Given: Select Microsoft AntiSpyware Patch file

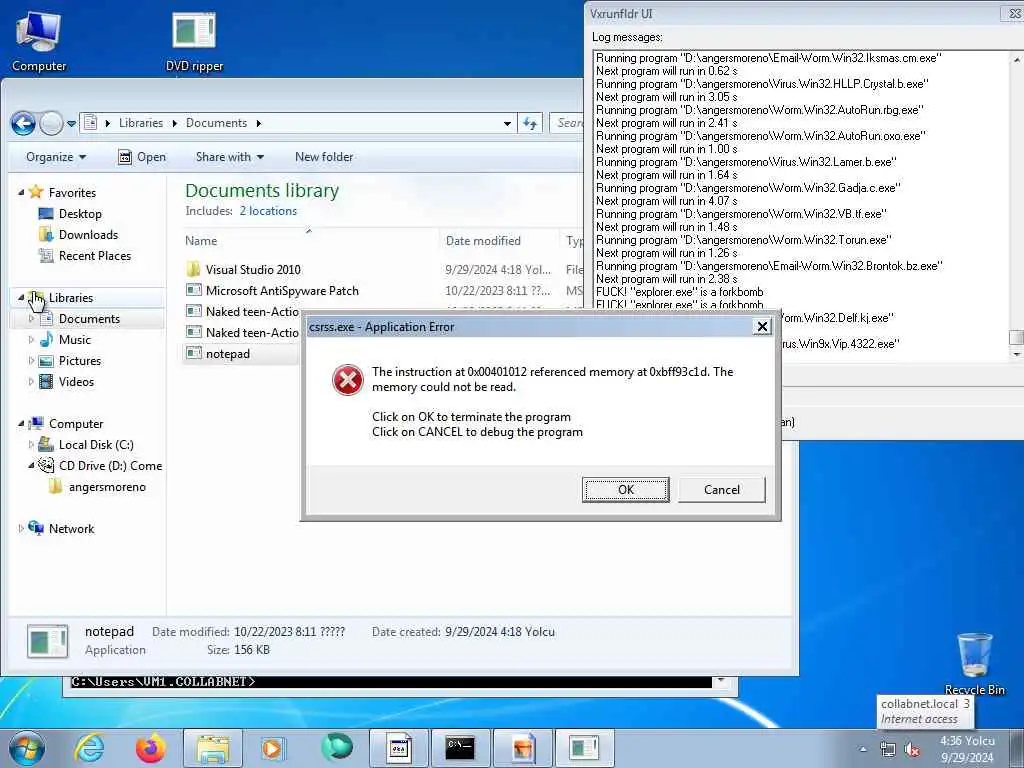Looking at the screenshot, I should pyautogui.click(x=282, y=291).
